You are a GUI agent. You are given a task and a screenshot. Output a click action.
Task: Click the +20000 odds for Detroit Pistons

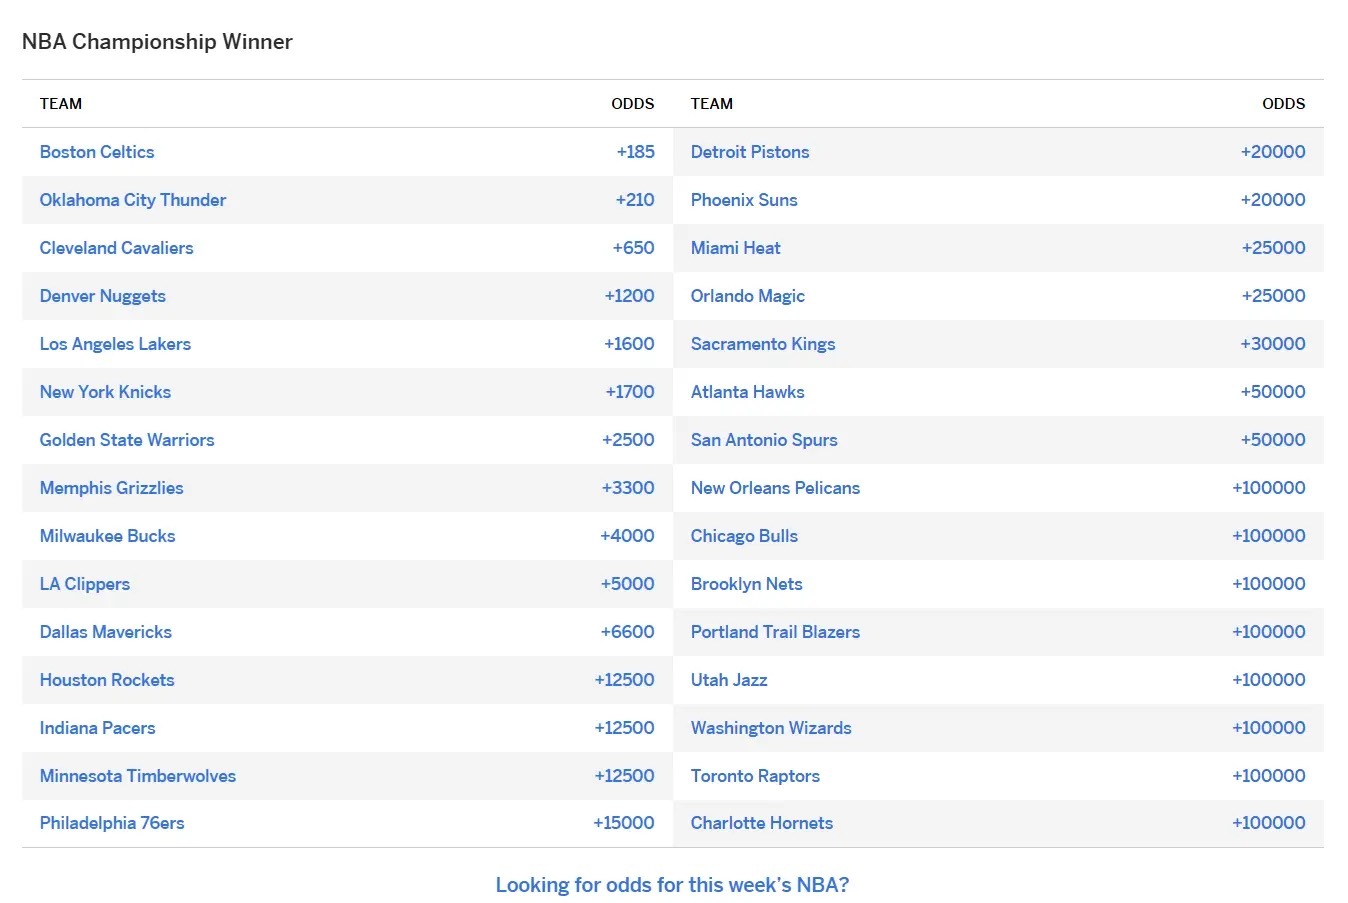point(1273,152)
